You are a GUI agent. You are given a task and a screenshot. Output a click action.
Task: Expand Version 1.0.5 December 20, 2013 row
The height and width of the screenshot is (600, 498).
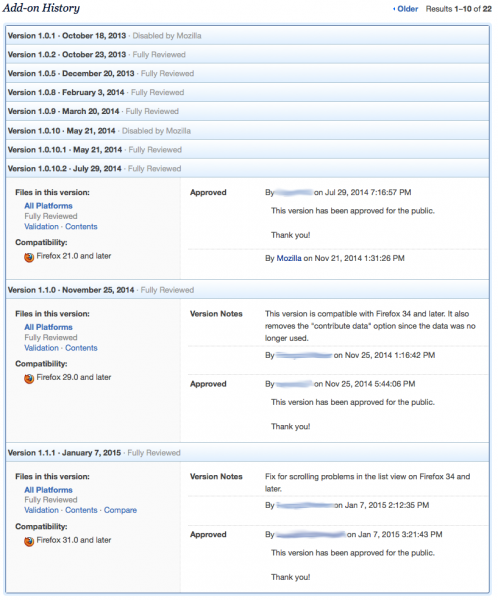tap(247, 73)
